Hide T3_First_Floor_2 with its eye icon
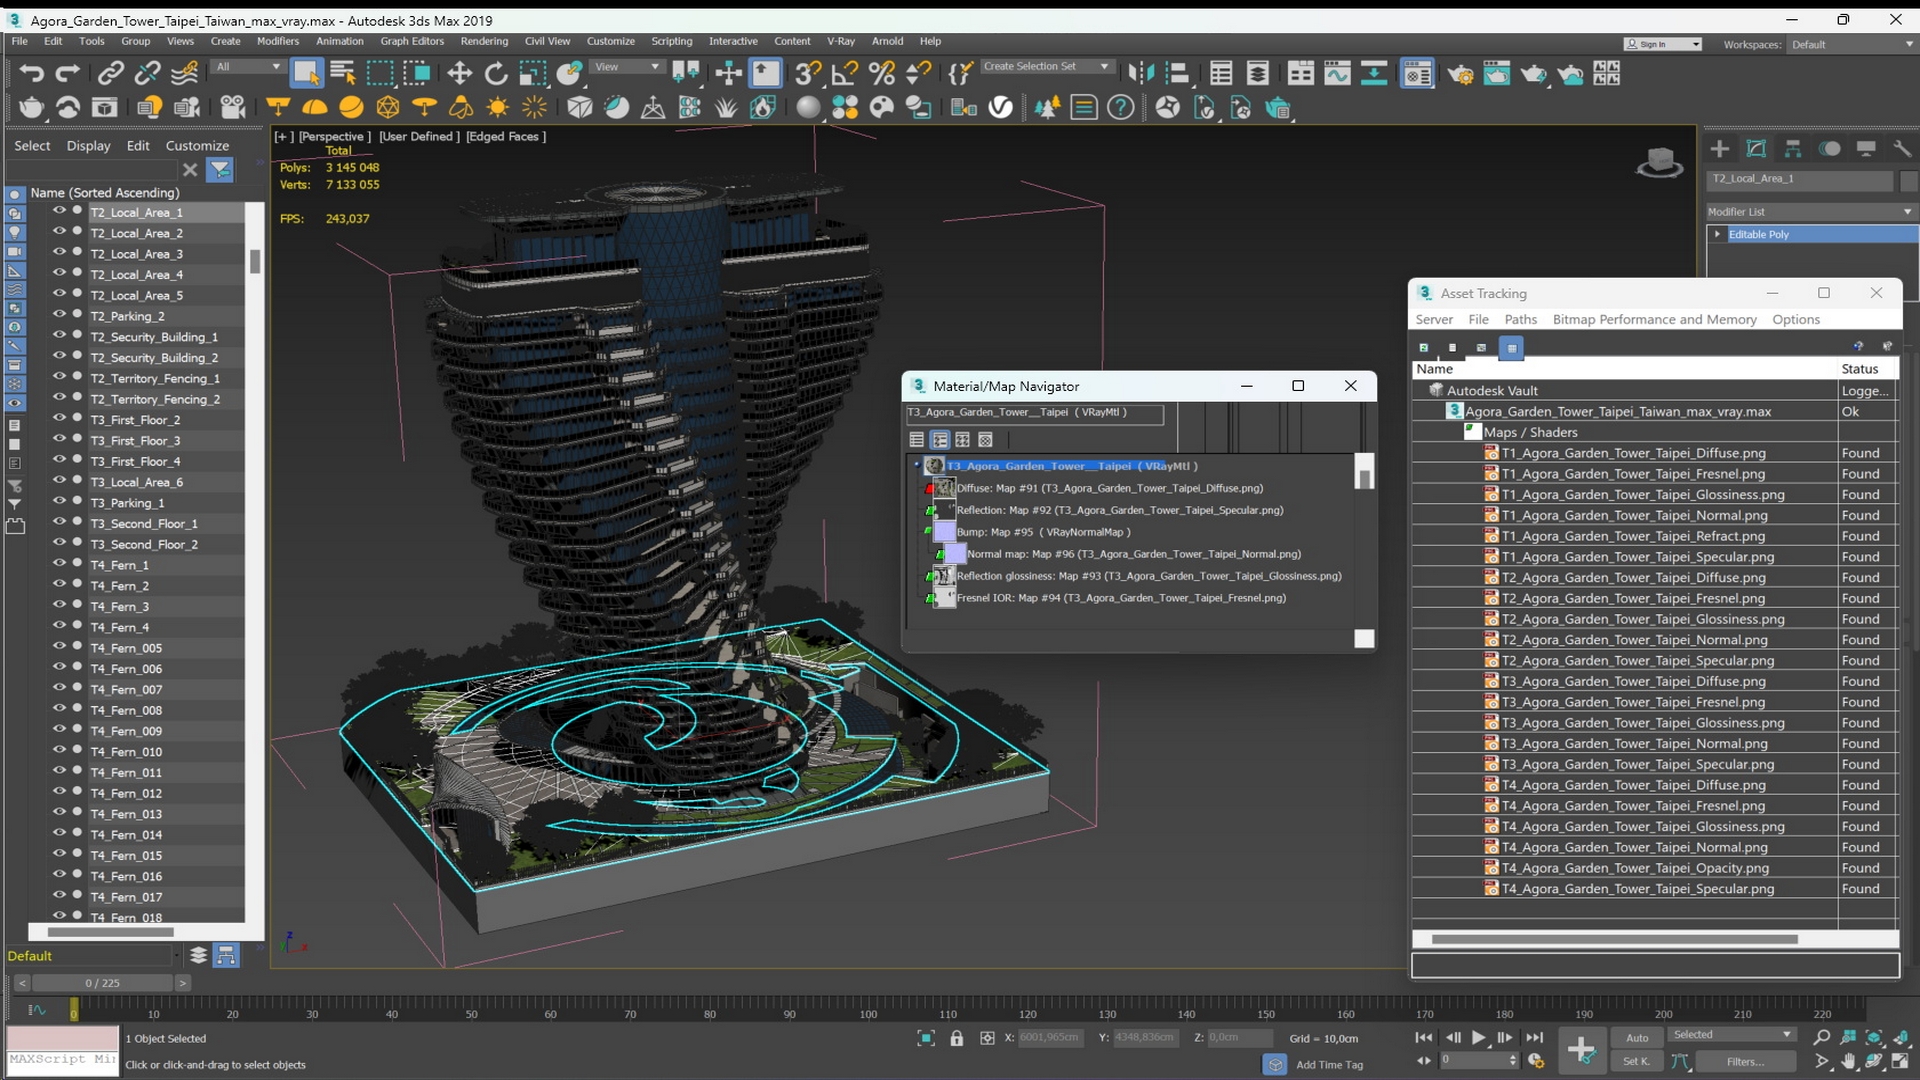Screen dimensions: 1920x1080 tap(59, 419)
